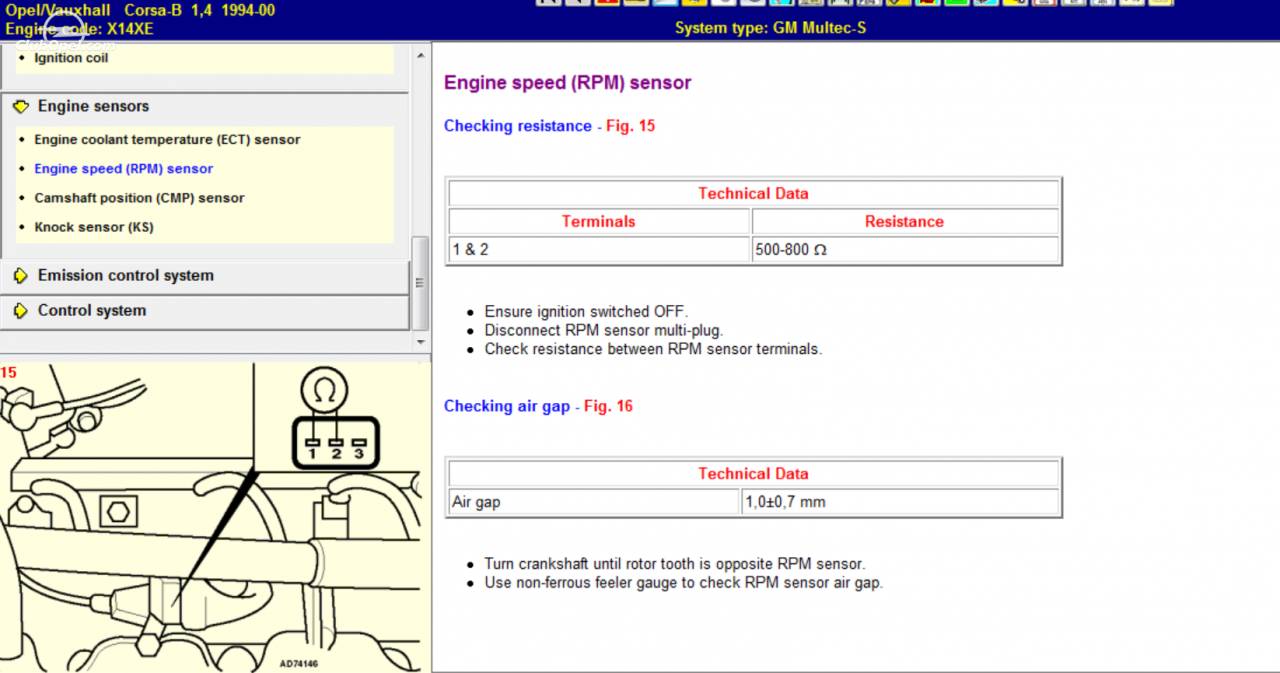Click the Engine sensors heading
Image resolution: width=1280 pixels, height=673 pixels.
(93, 106)
